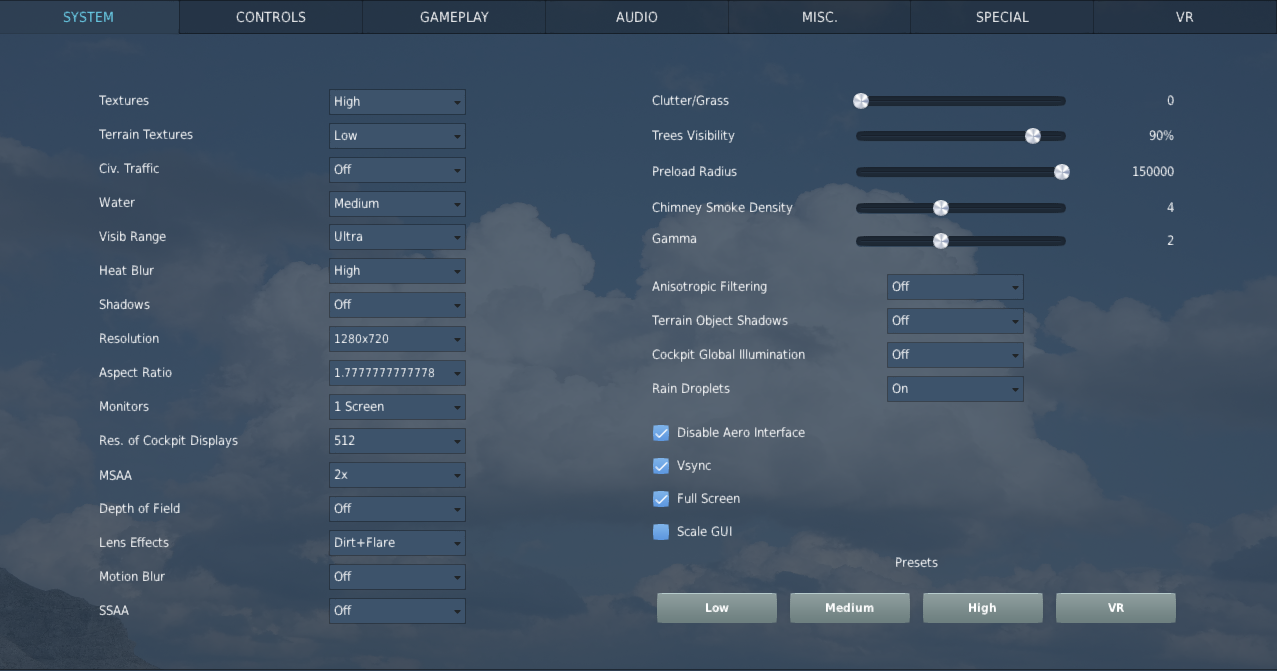Expand the Anisotropic Filtering dropdown

(x=955, y=287)
